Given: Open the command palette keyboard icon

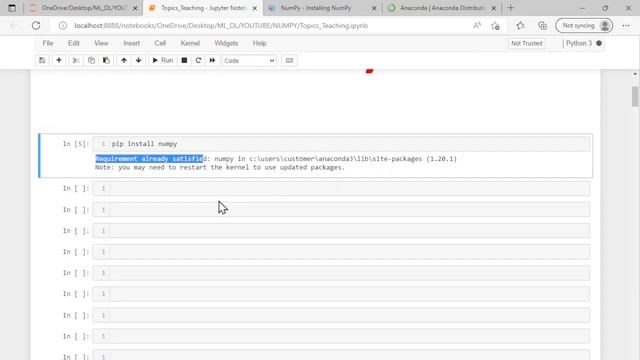Looking at the screenshot, I should point(289,60).
